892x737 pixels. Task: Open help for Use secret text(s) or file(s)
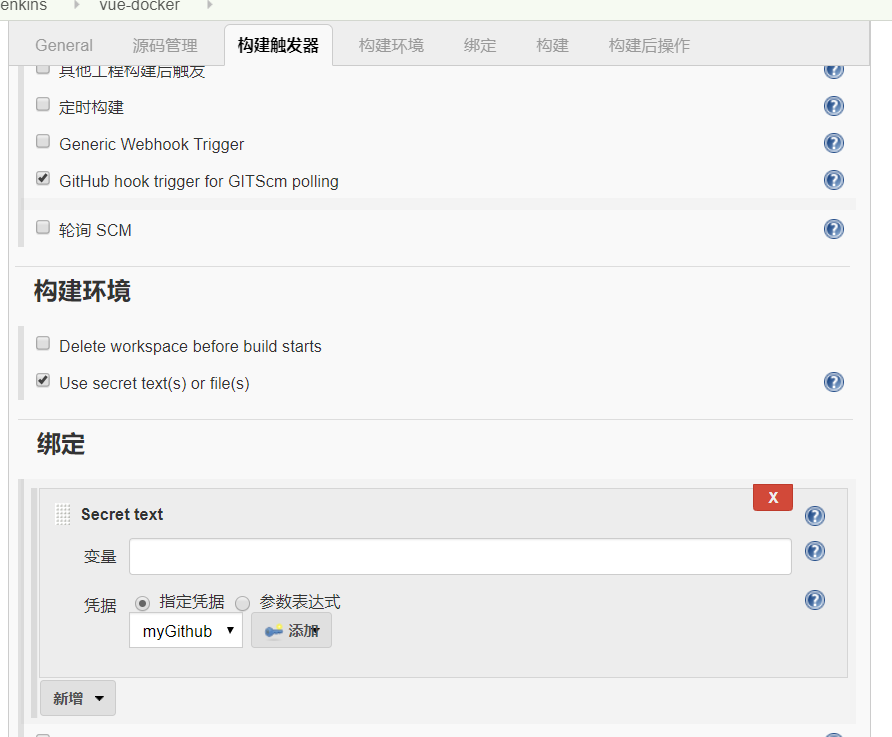pos(834,381)
